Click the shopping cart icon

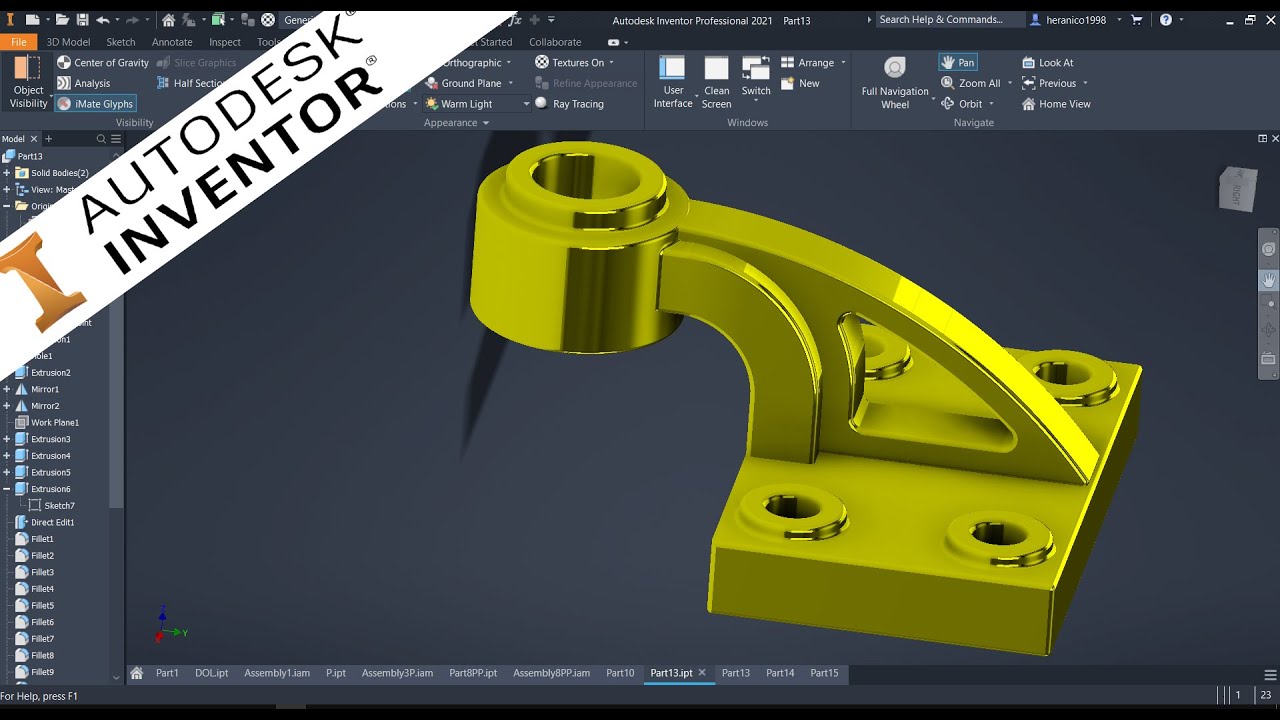click(x=1137, y=20)
